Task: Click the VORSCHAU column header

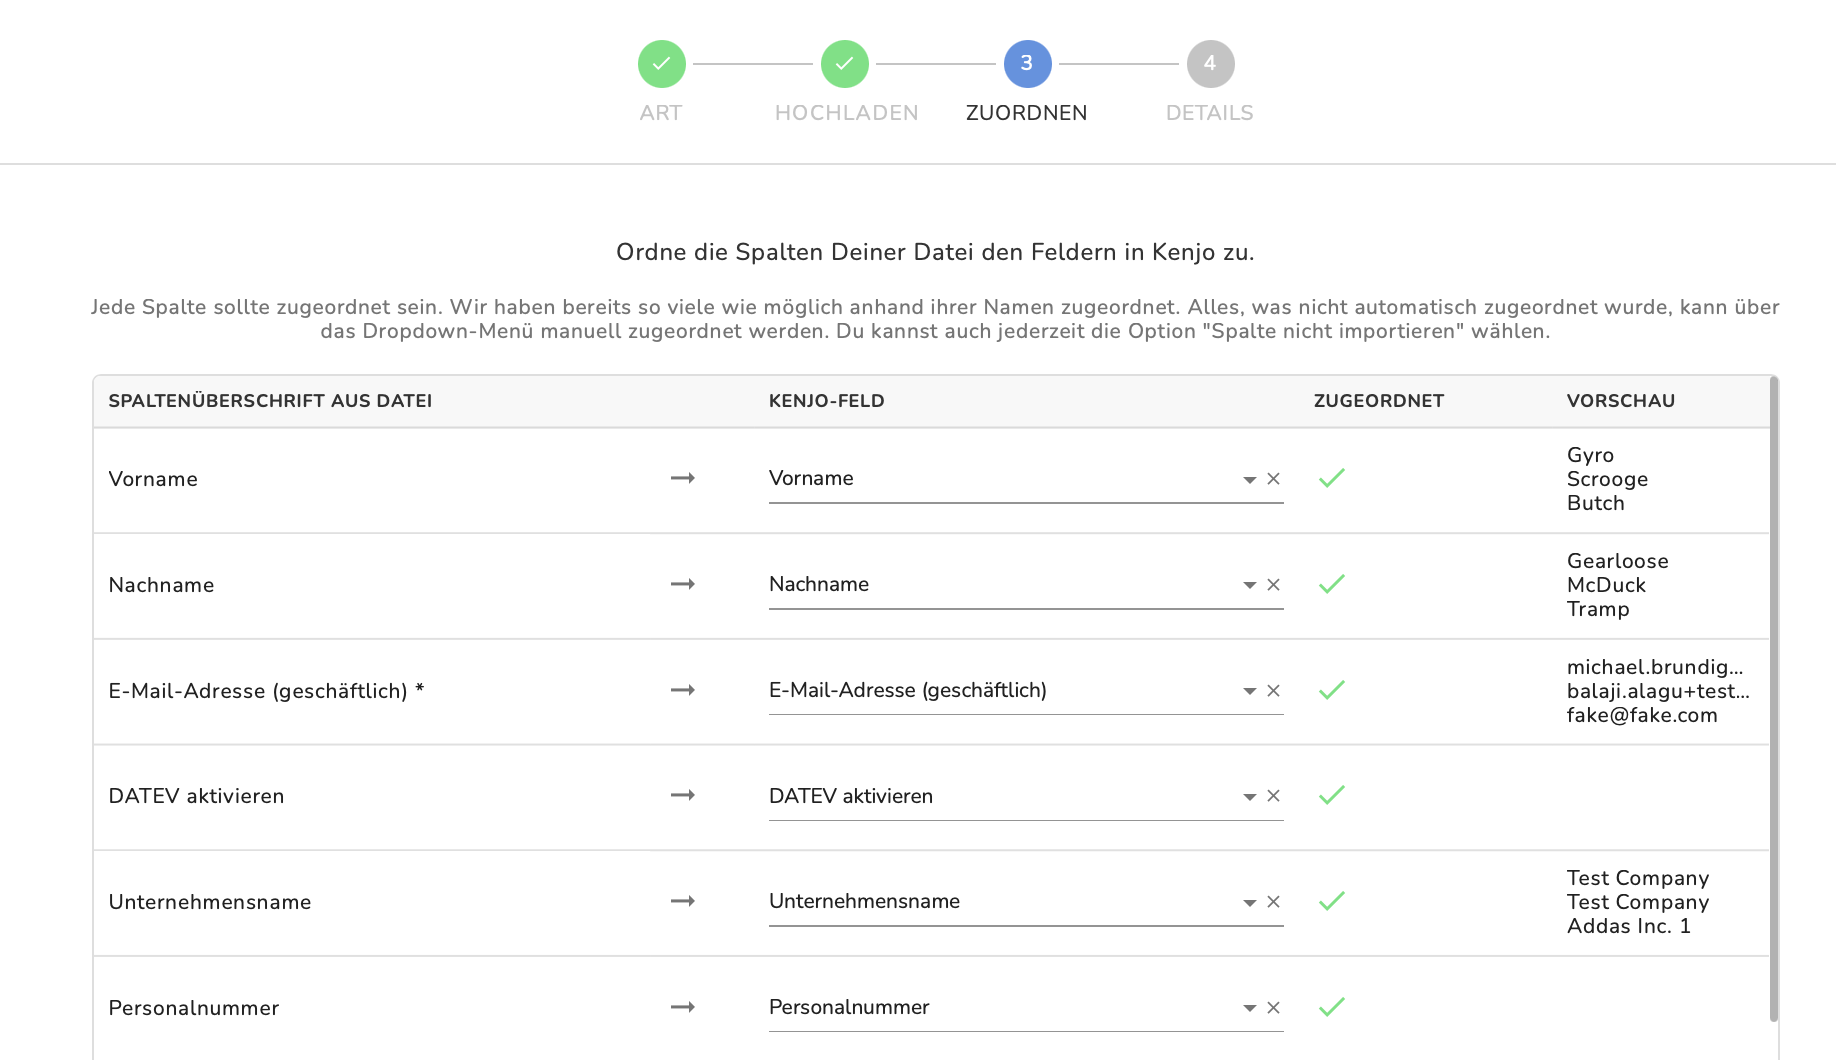Action: click(1621, 401)
